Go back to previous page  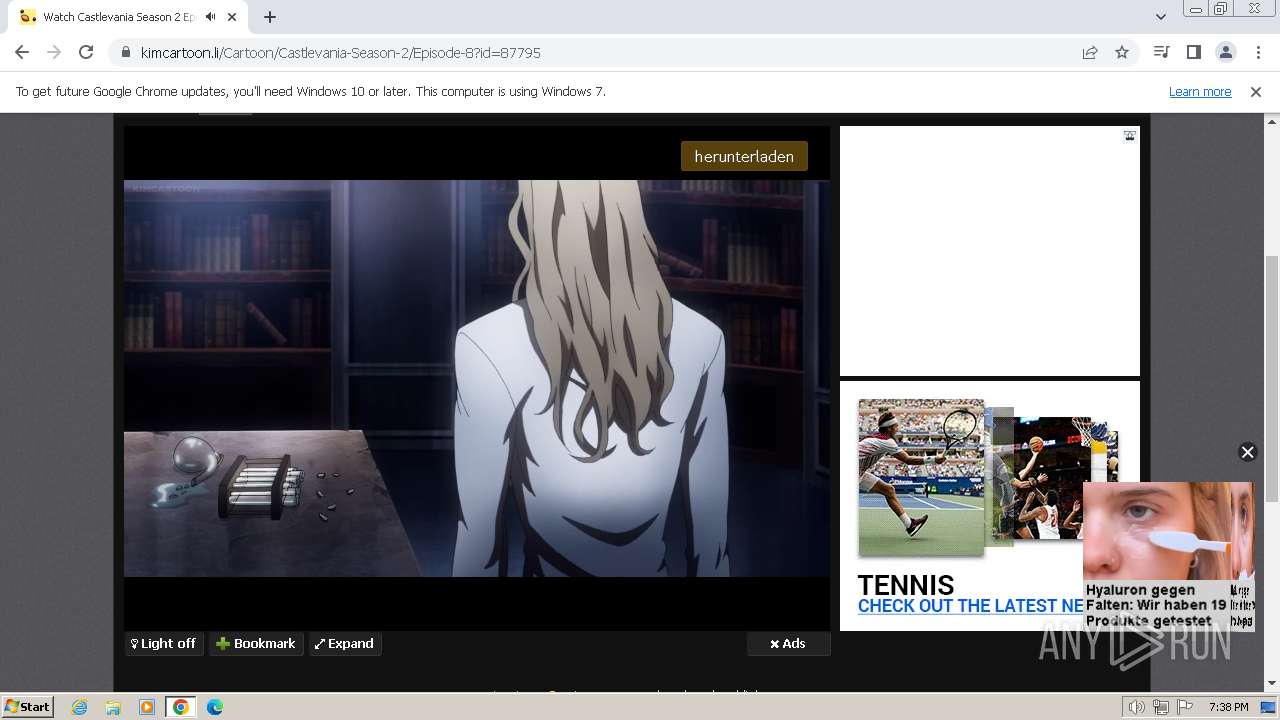point(22,52)
